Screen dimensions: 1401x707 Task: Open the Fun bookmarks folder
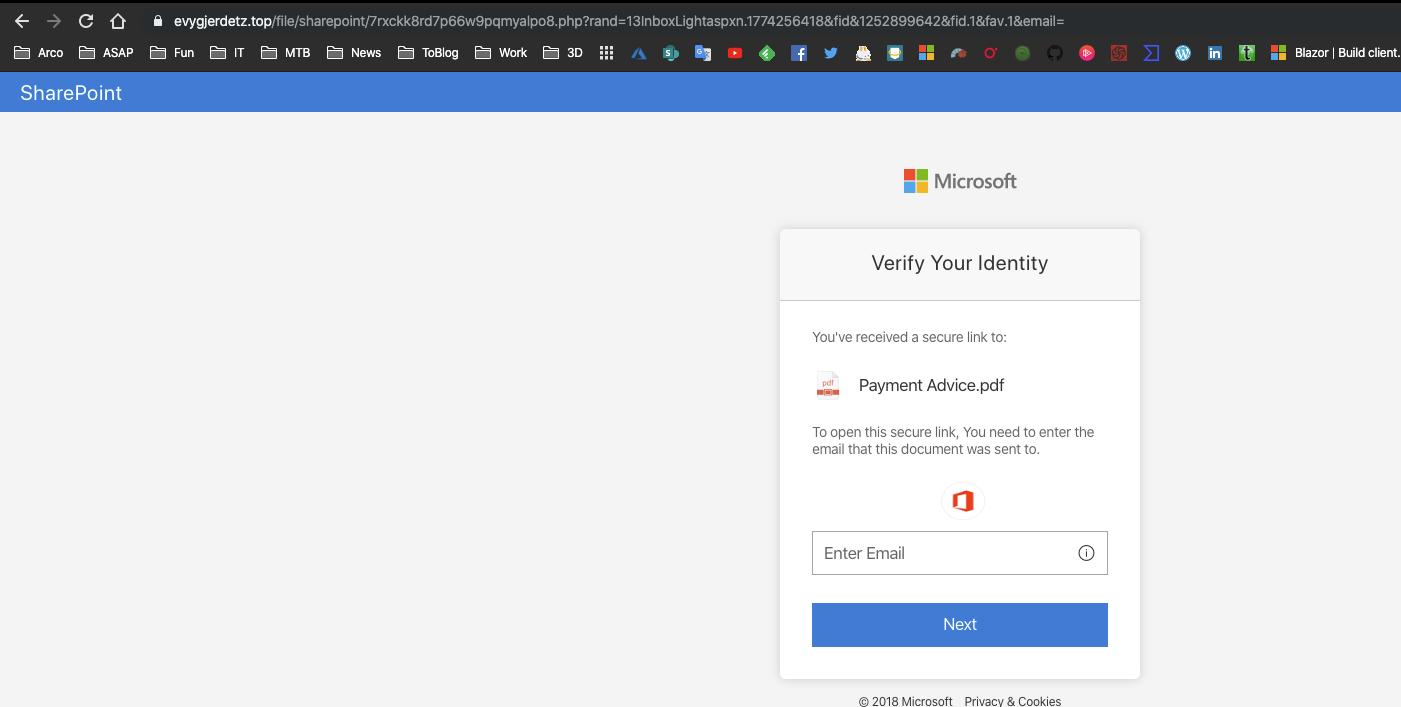(x=172, y=53)
